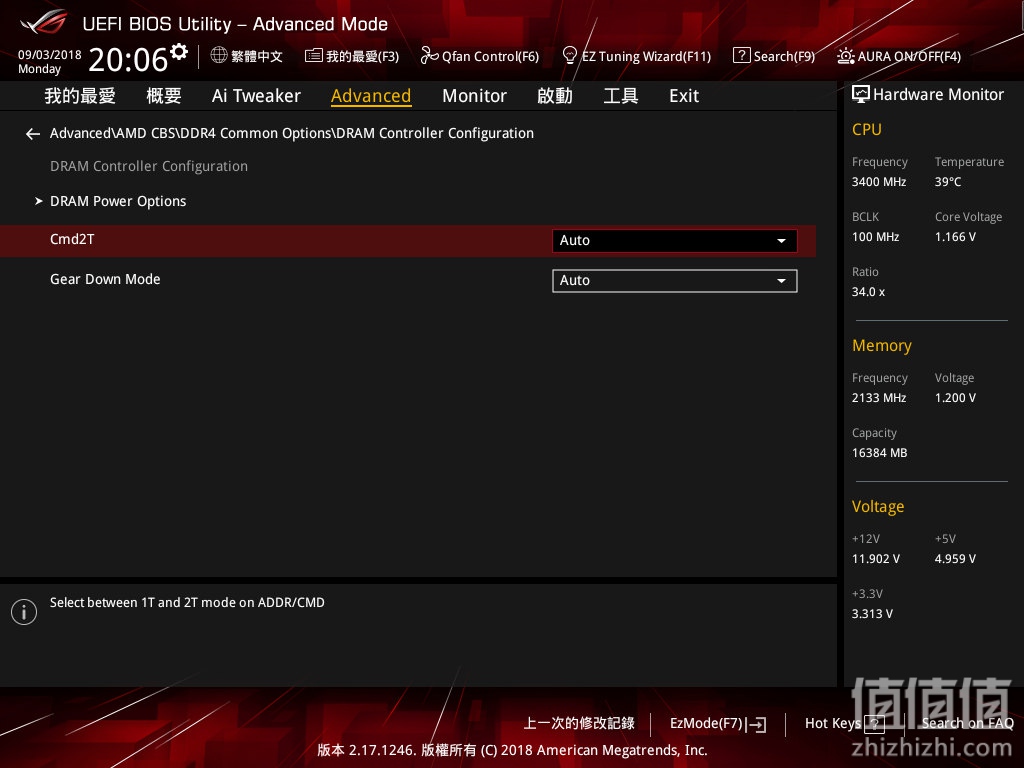This screenshot has width=1024, height=768.
Task: Select the Advanced tab
Action: pyautogui.click(x=371, y=96)
